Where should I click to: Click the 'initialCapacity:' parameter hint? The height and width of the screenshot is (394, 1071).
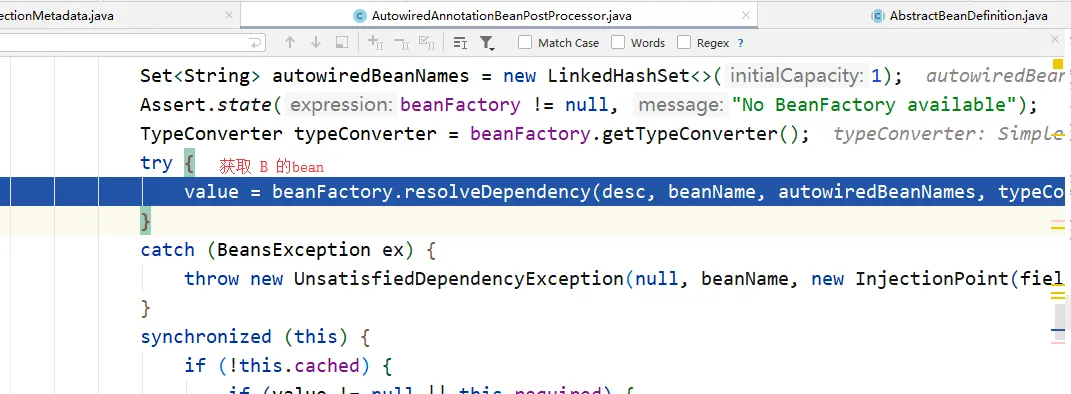(x=796, y=76)
